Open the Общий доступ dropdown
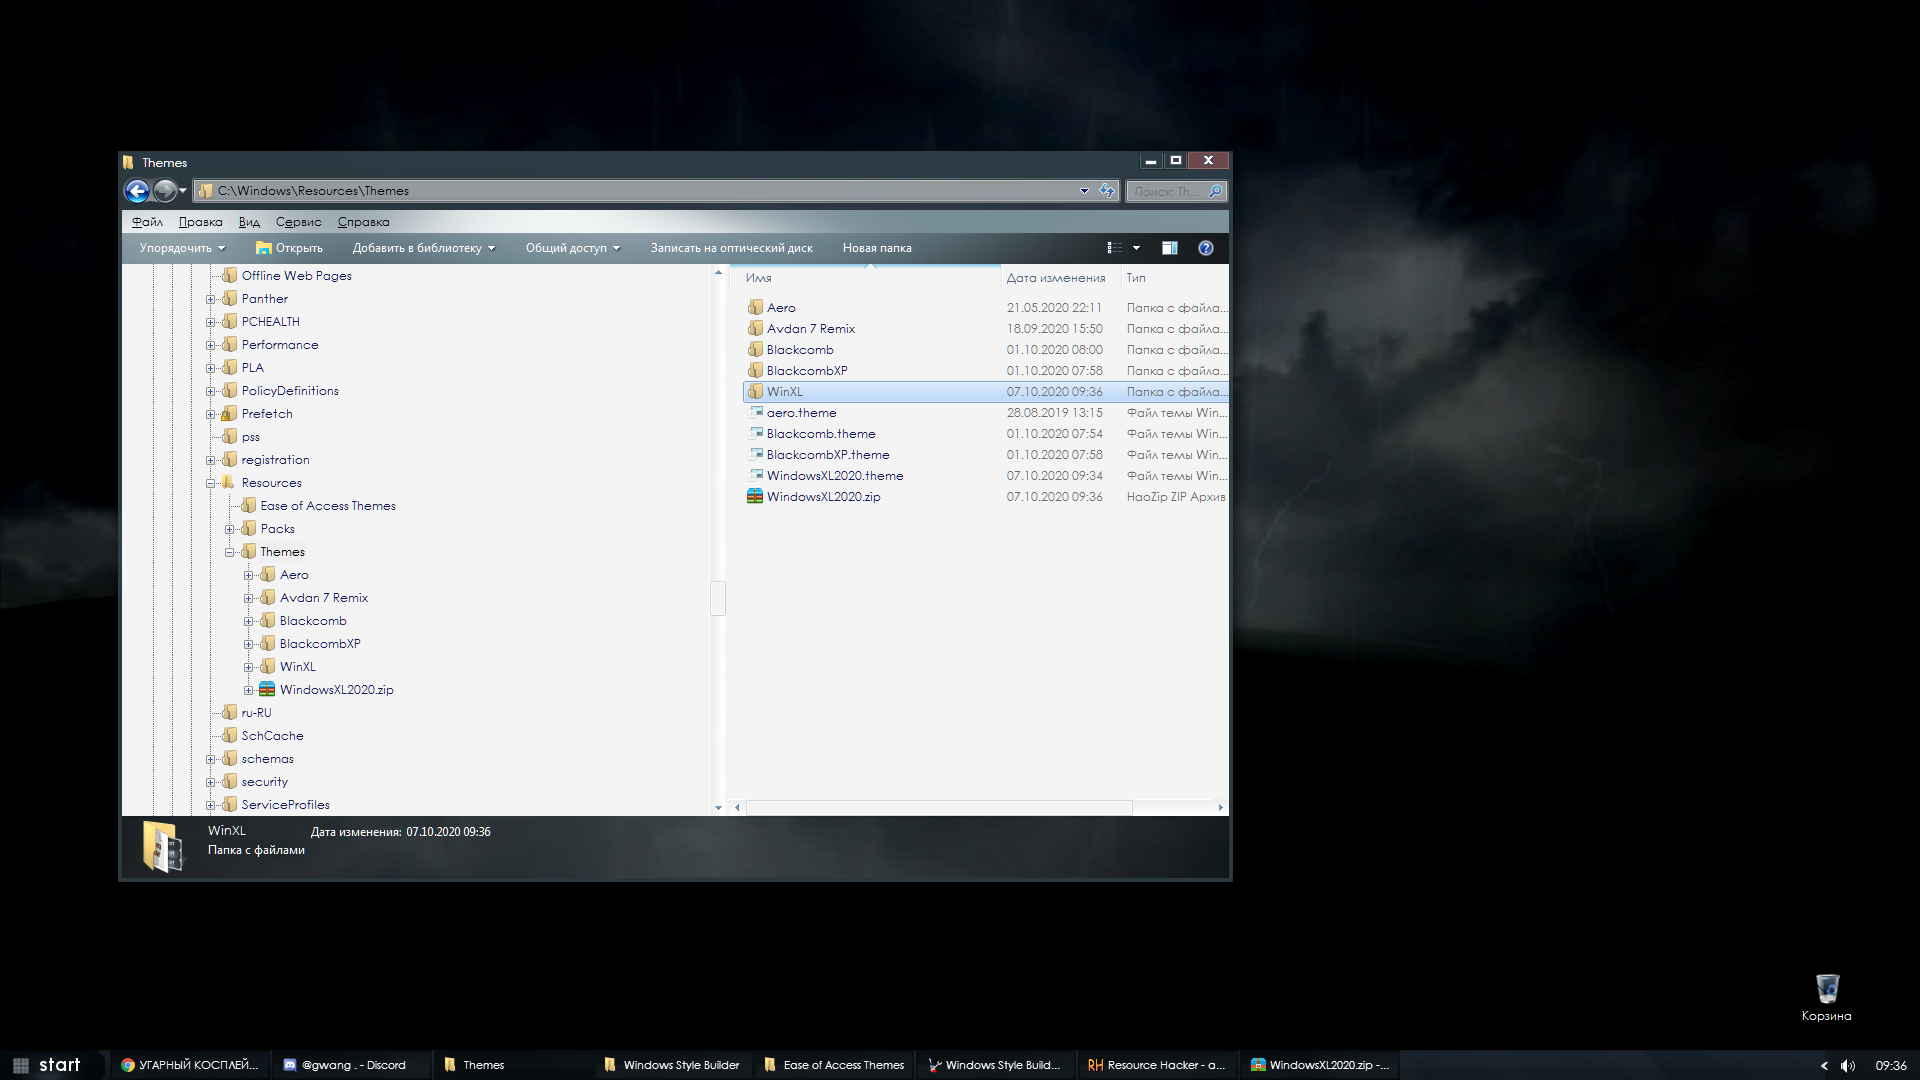The width and height of the screenshot is (1920, 1080). [x=571, y=247]
